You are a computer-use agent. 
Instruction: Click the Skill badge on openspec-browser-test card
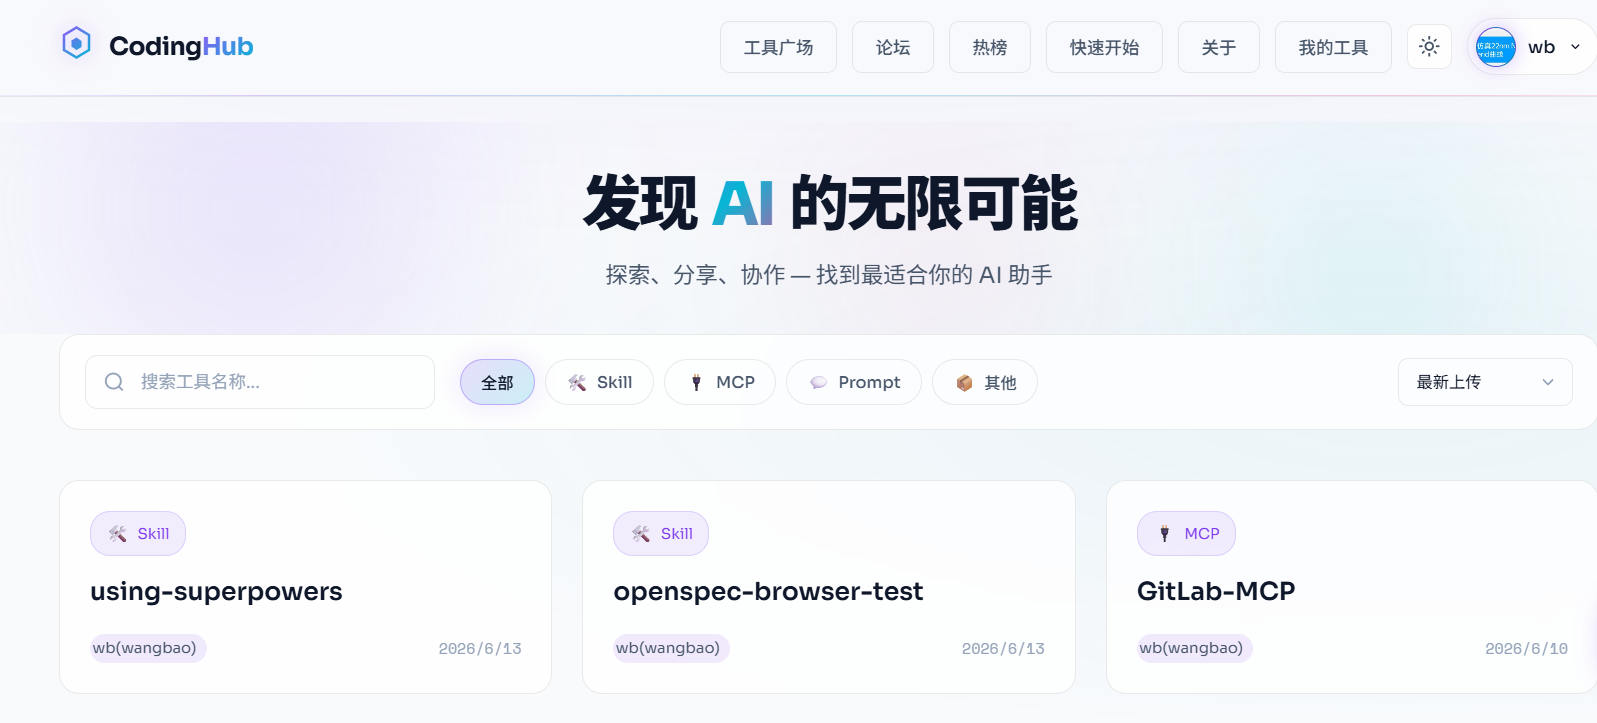661,533
